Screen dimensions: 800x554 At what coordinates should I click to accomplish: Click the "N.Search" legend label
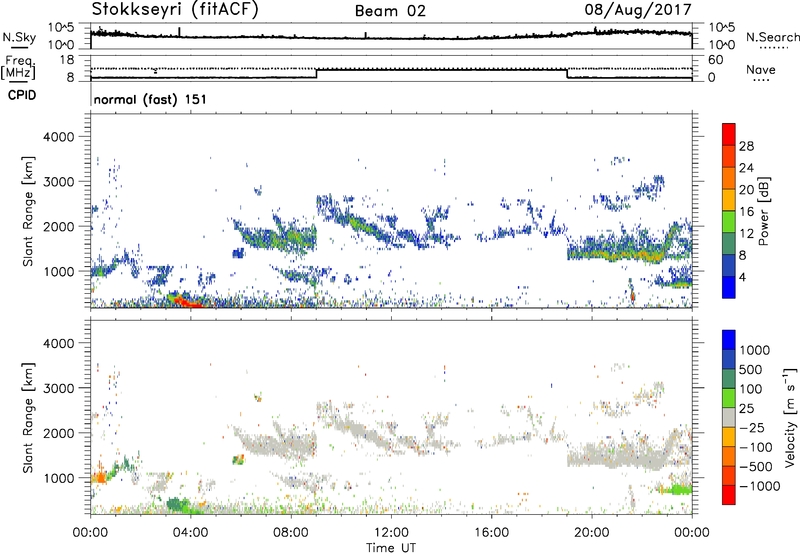(x=772, y=37)
